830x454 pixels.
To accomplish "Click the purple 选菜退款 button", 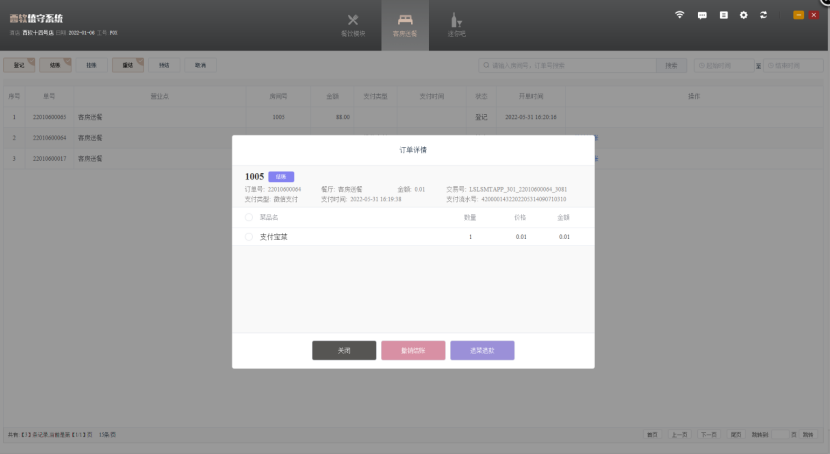I will point(482,351).
